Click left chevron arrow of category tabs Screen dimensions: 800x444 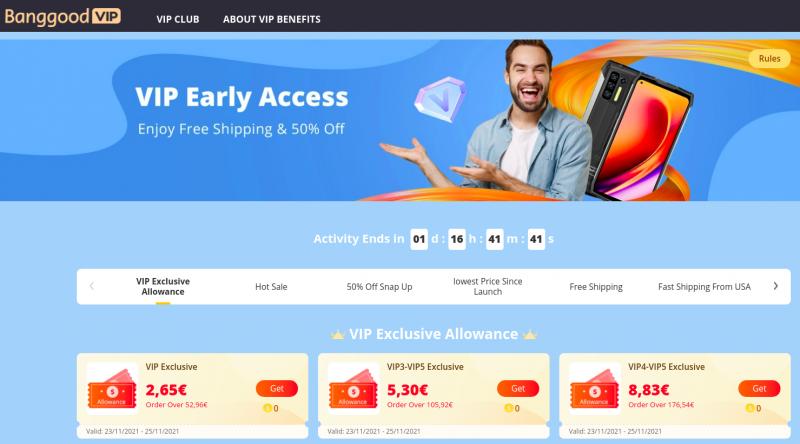(x=92, y=286)
